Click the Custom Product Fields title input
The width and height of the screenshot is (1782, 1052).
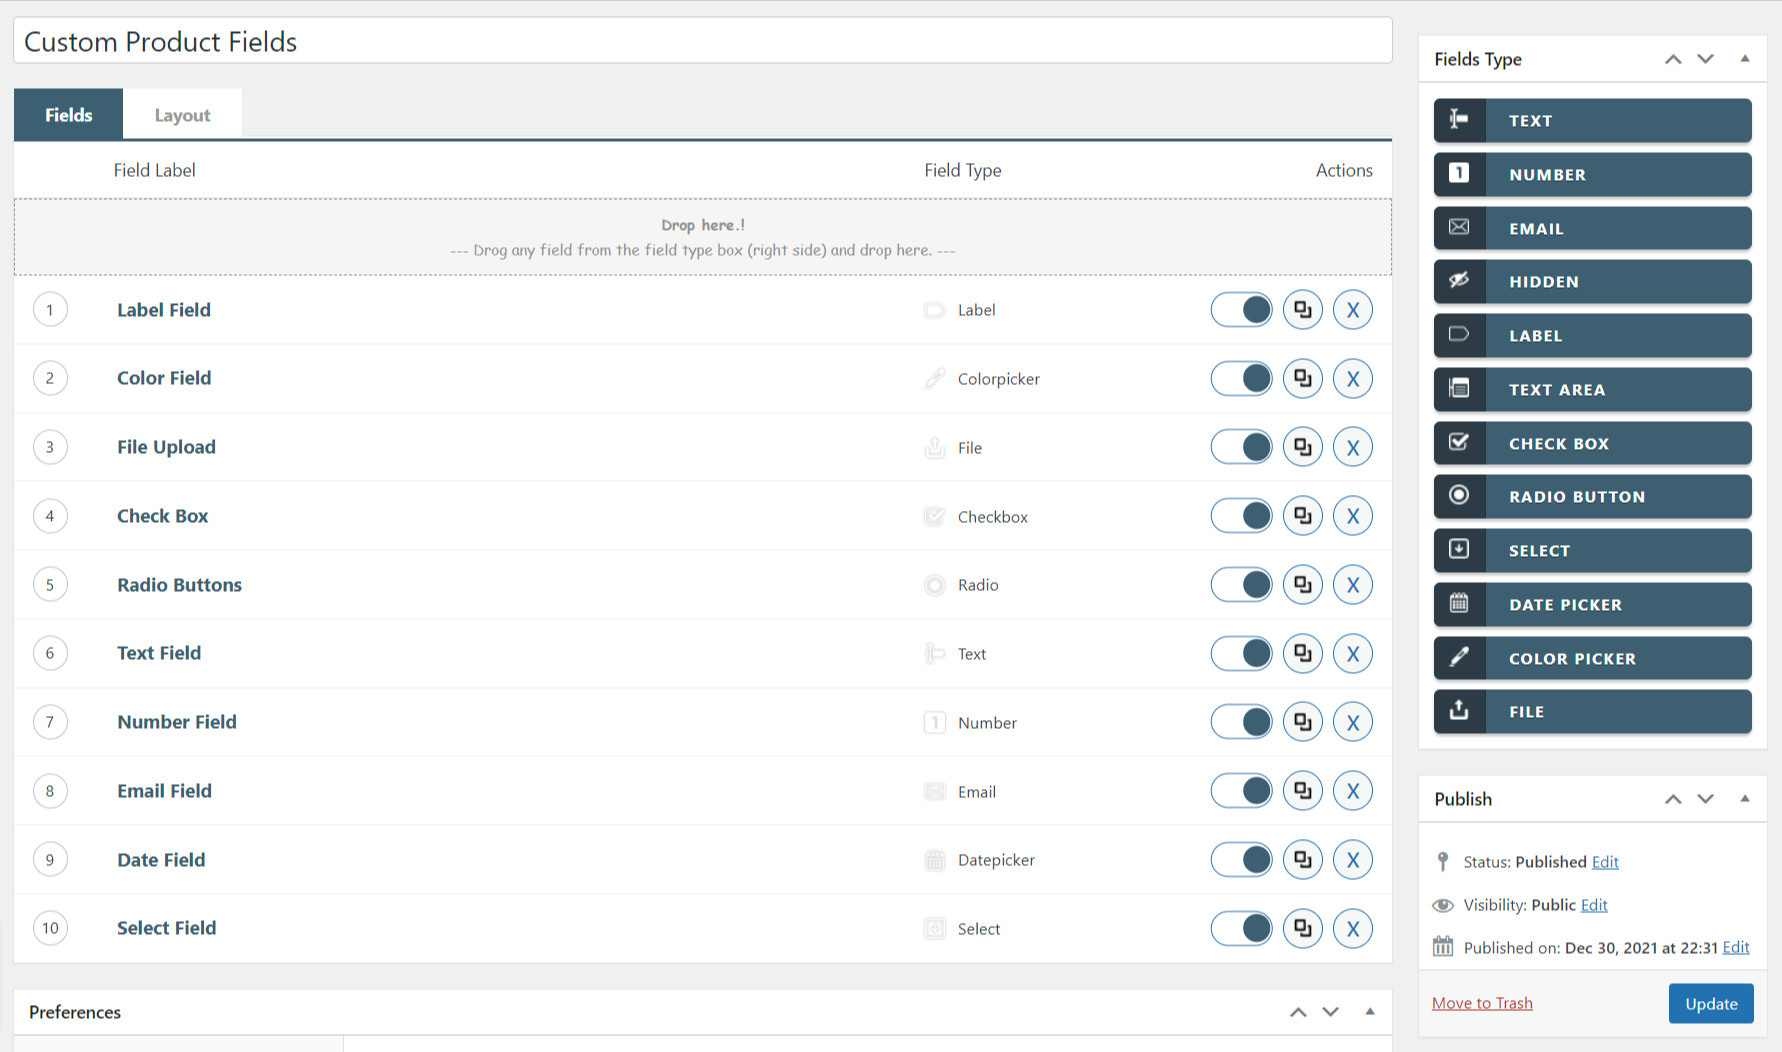point(703,41)
